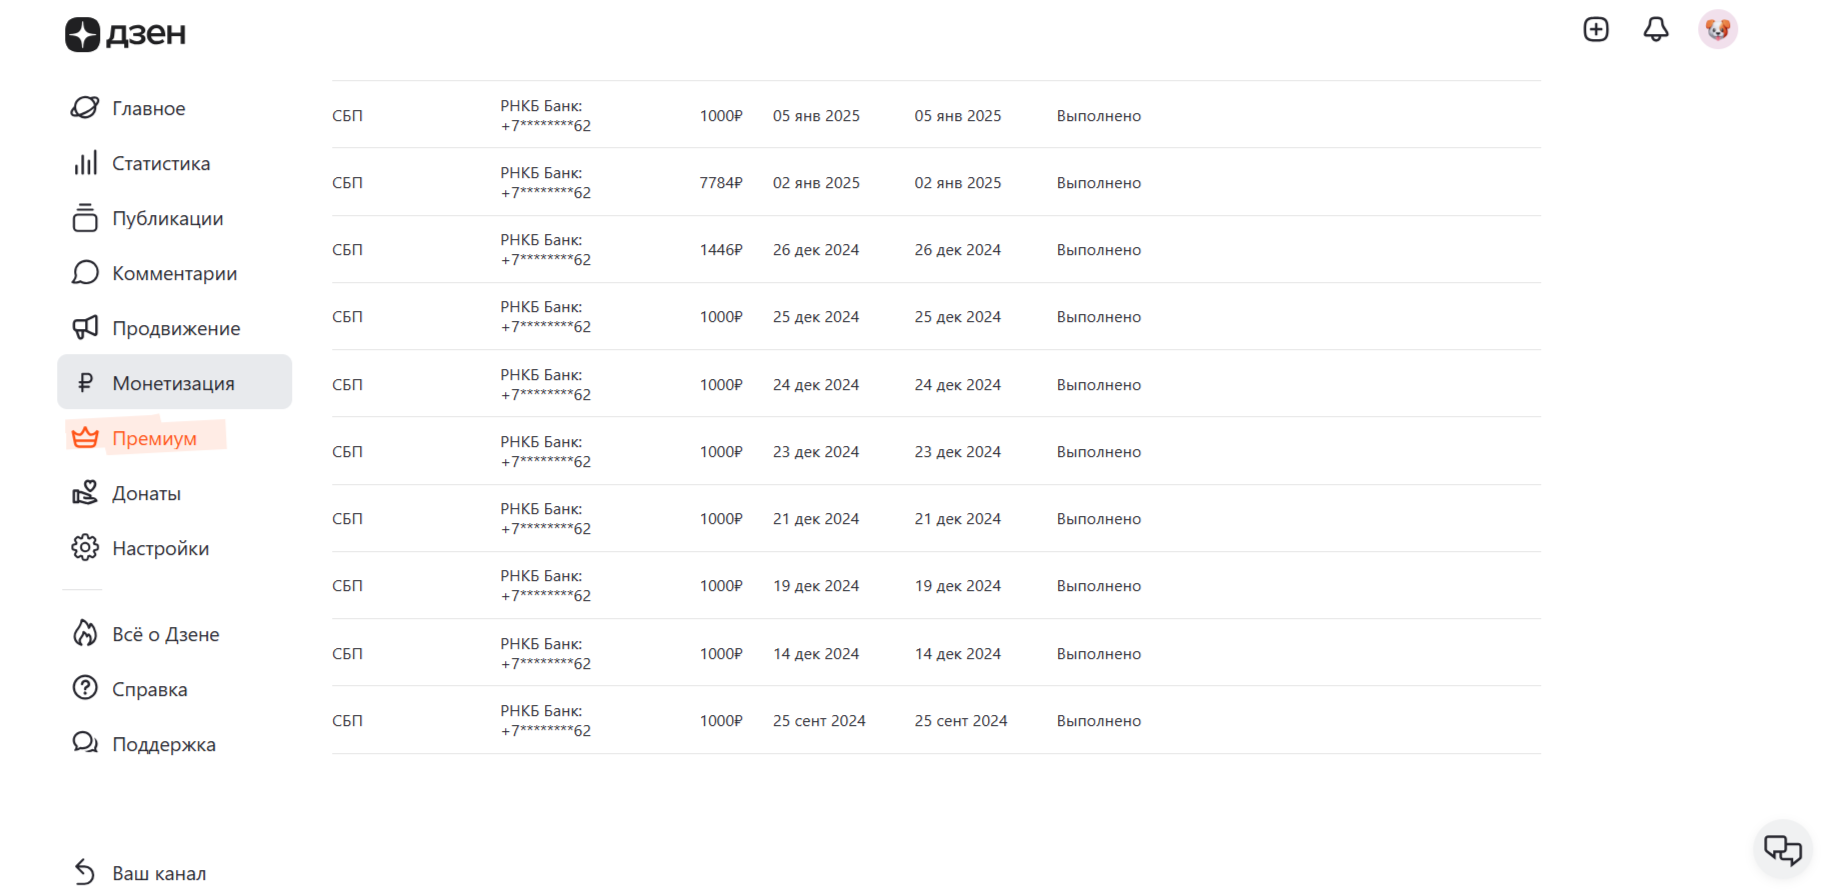
Task: Open Настройки in the sidebar
Action: click(x=160, y=548)
